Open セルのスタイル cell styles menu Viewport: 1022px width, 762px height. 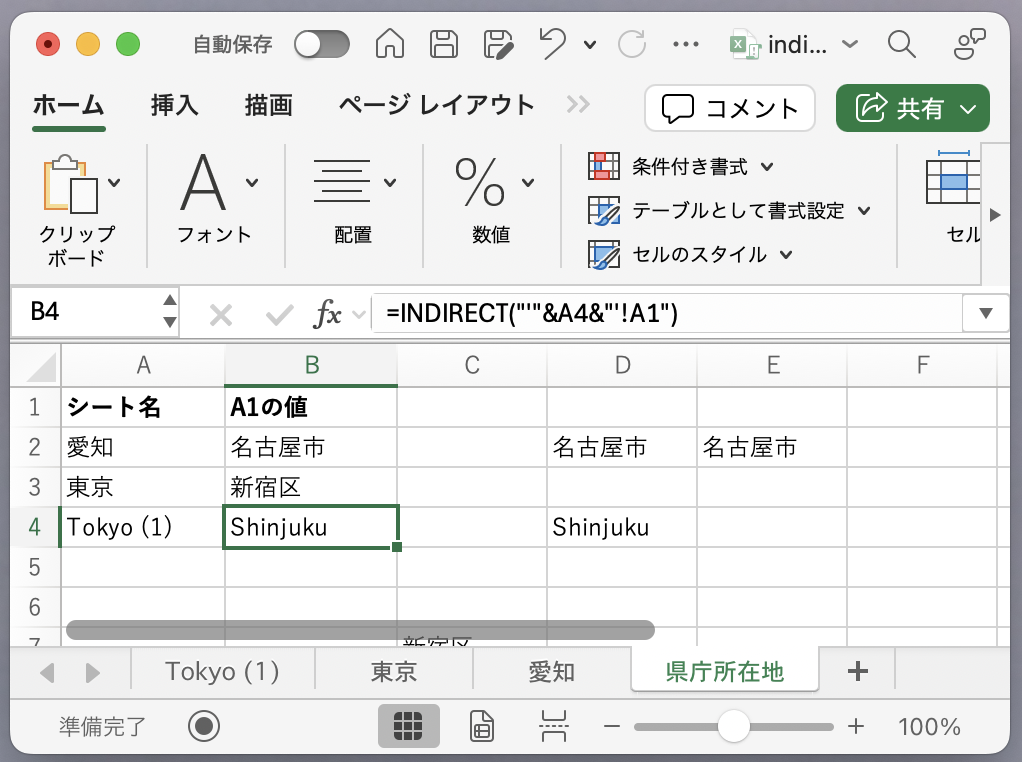(x=690, y=254)
